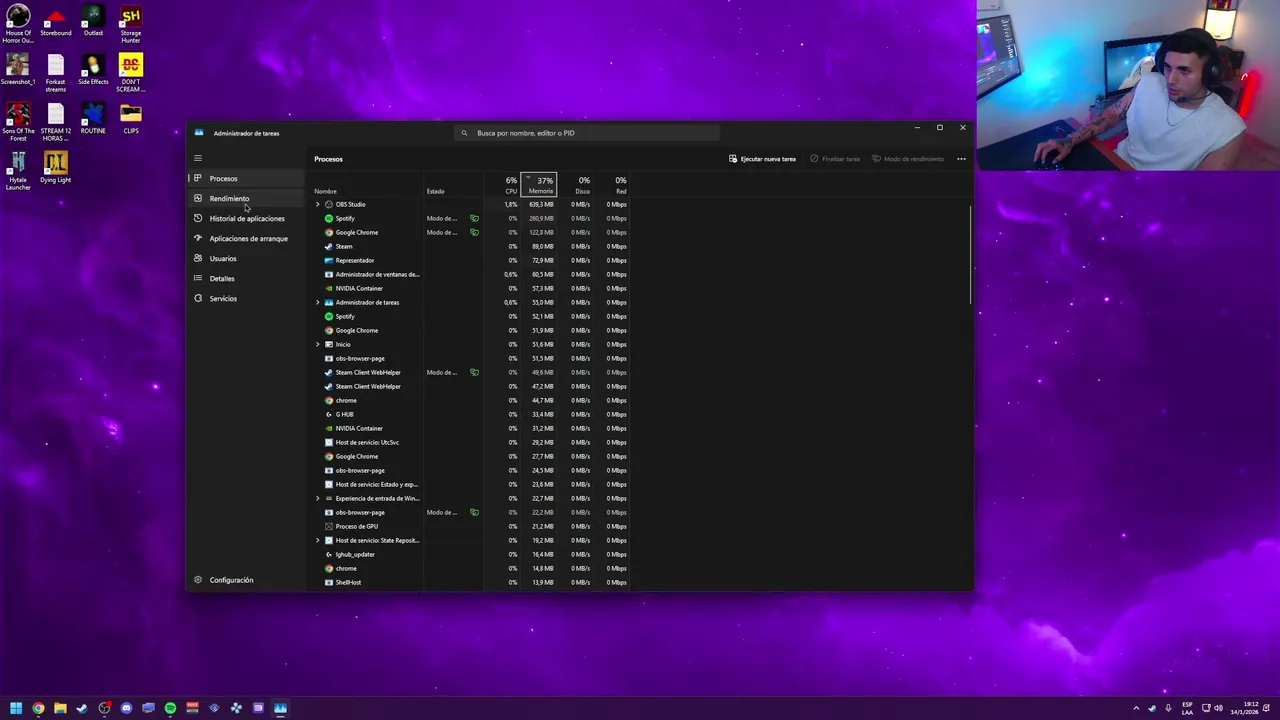Select the Steam process row
Viewport: 1280px width, 720px height.
(x=471, y=246)
